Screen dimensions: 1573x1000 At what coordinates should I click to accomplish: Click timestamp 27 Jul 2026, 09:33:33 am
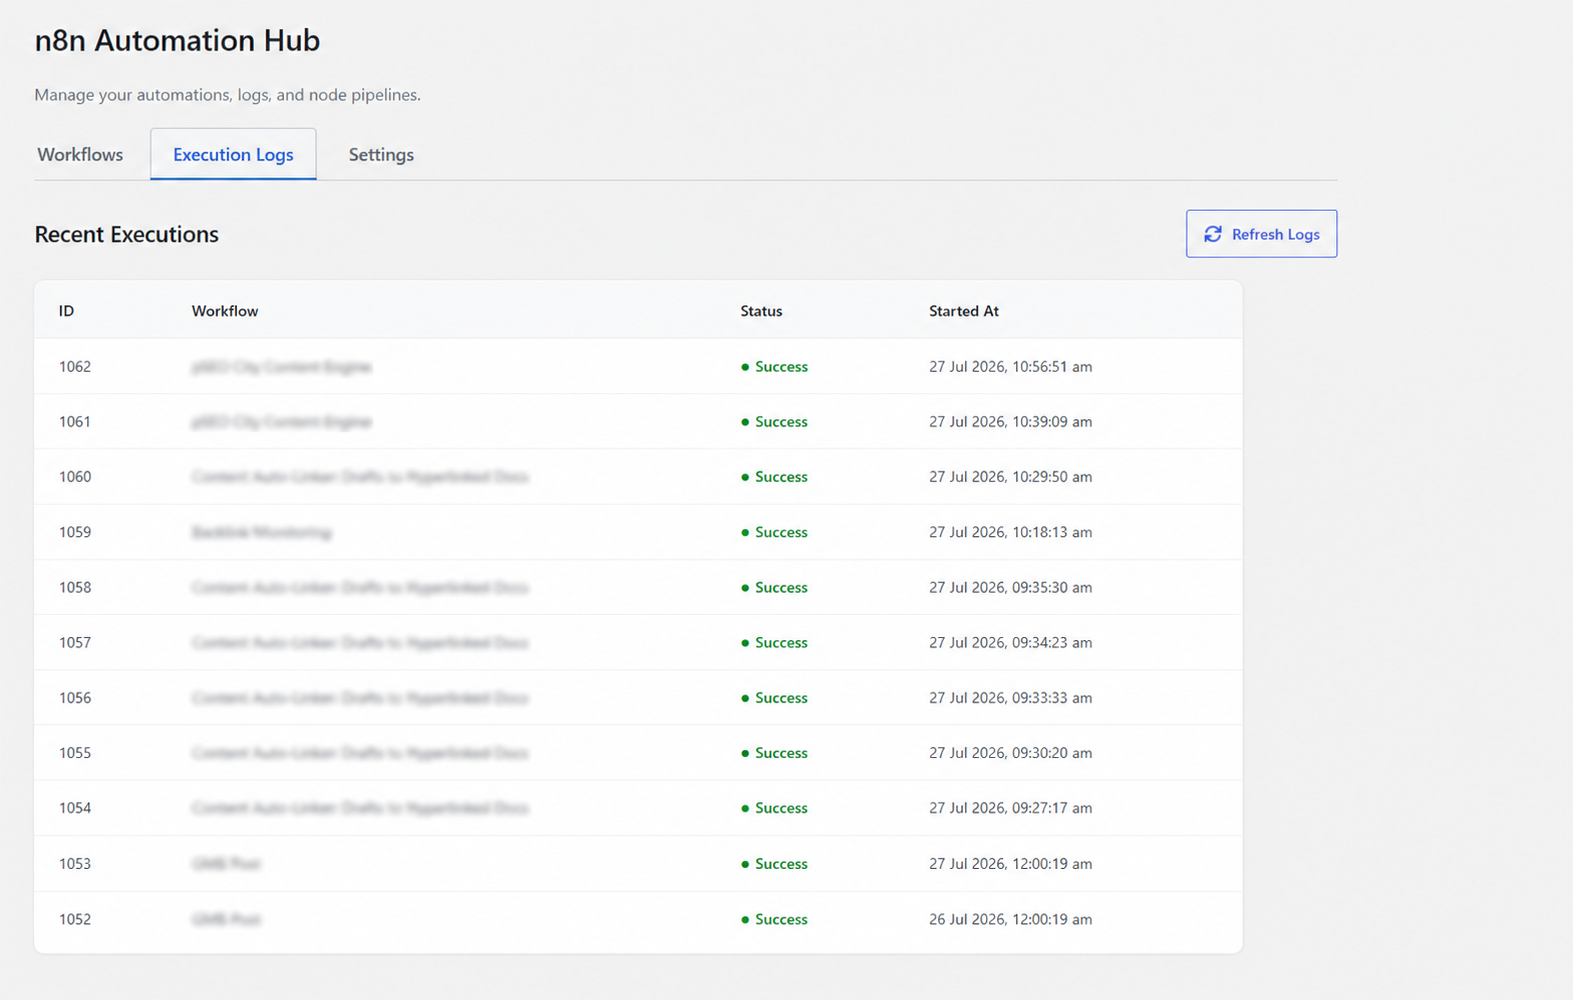pyautogui.click(x=1010, y=698)
